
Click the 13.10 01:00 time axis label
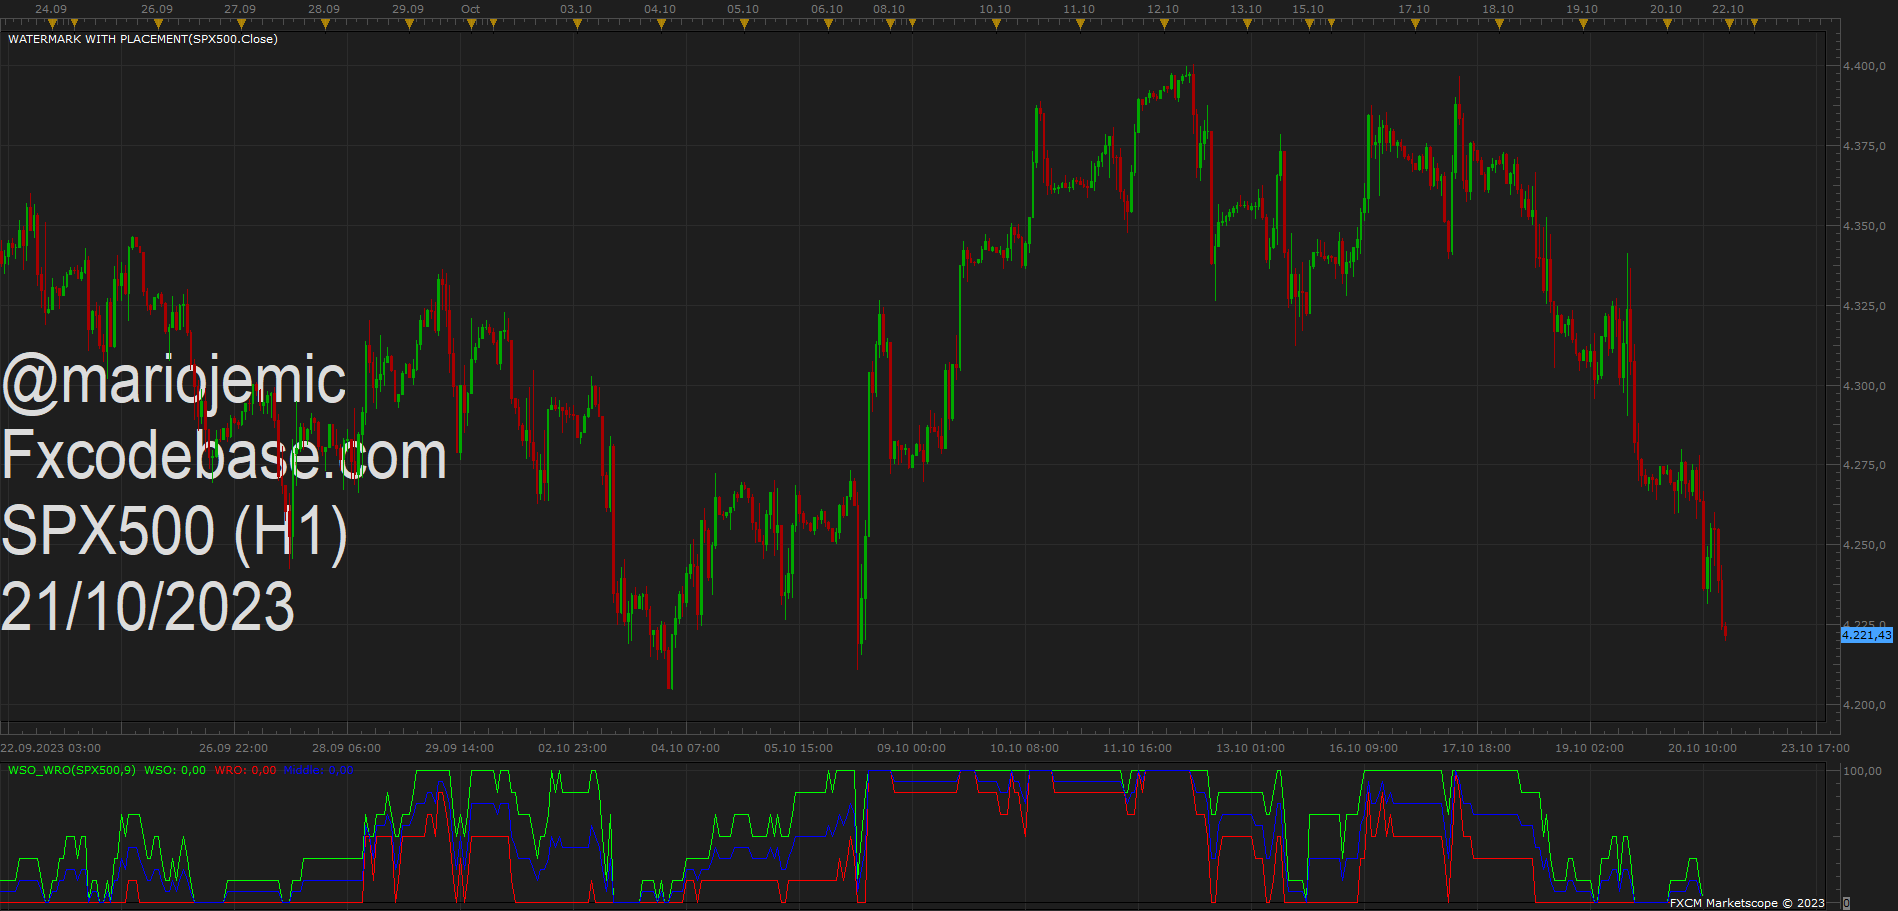click(x=1250, y=748)
